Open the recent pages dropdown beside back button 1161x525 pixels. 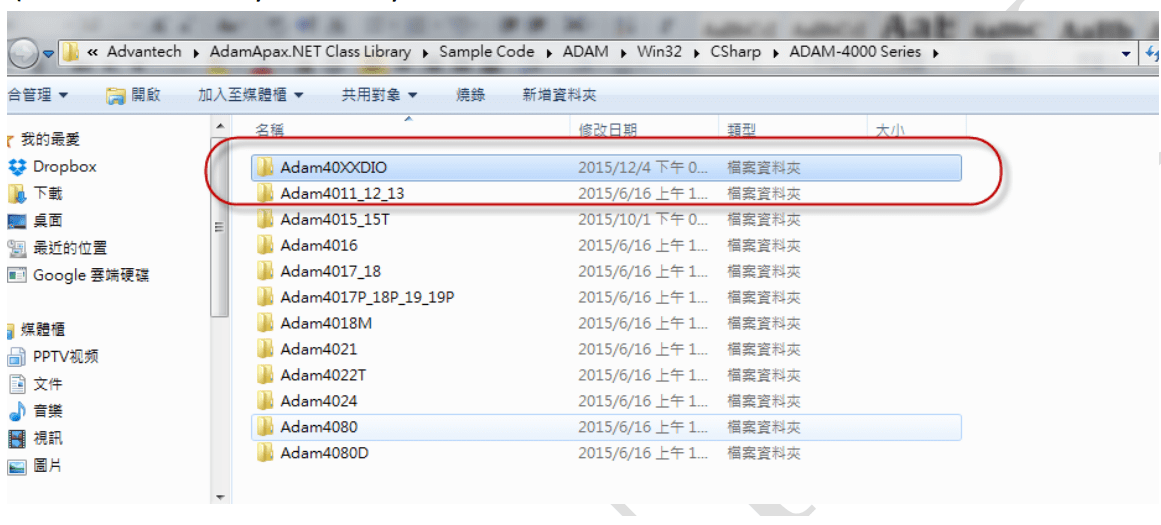click(x=48, y=54)
